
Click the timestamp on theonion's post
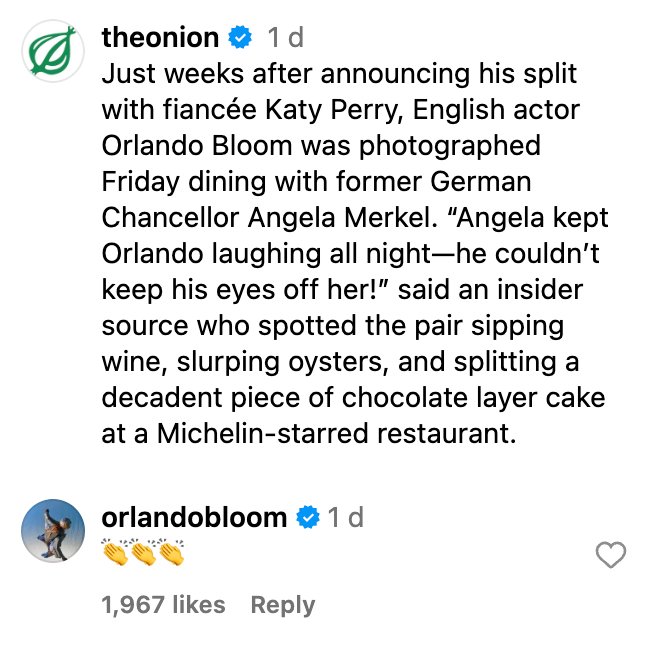[285, 38]
